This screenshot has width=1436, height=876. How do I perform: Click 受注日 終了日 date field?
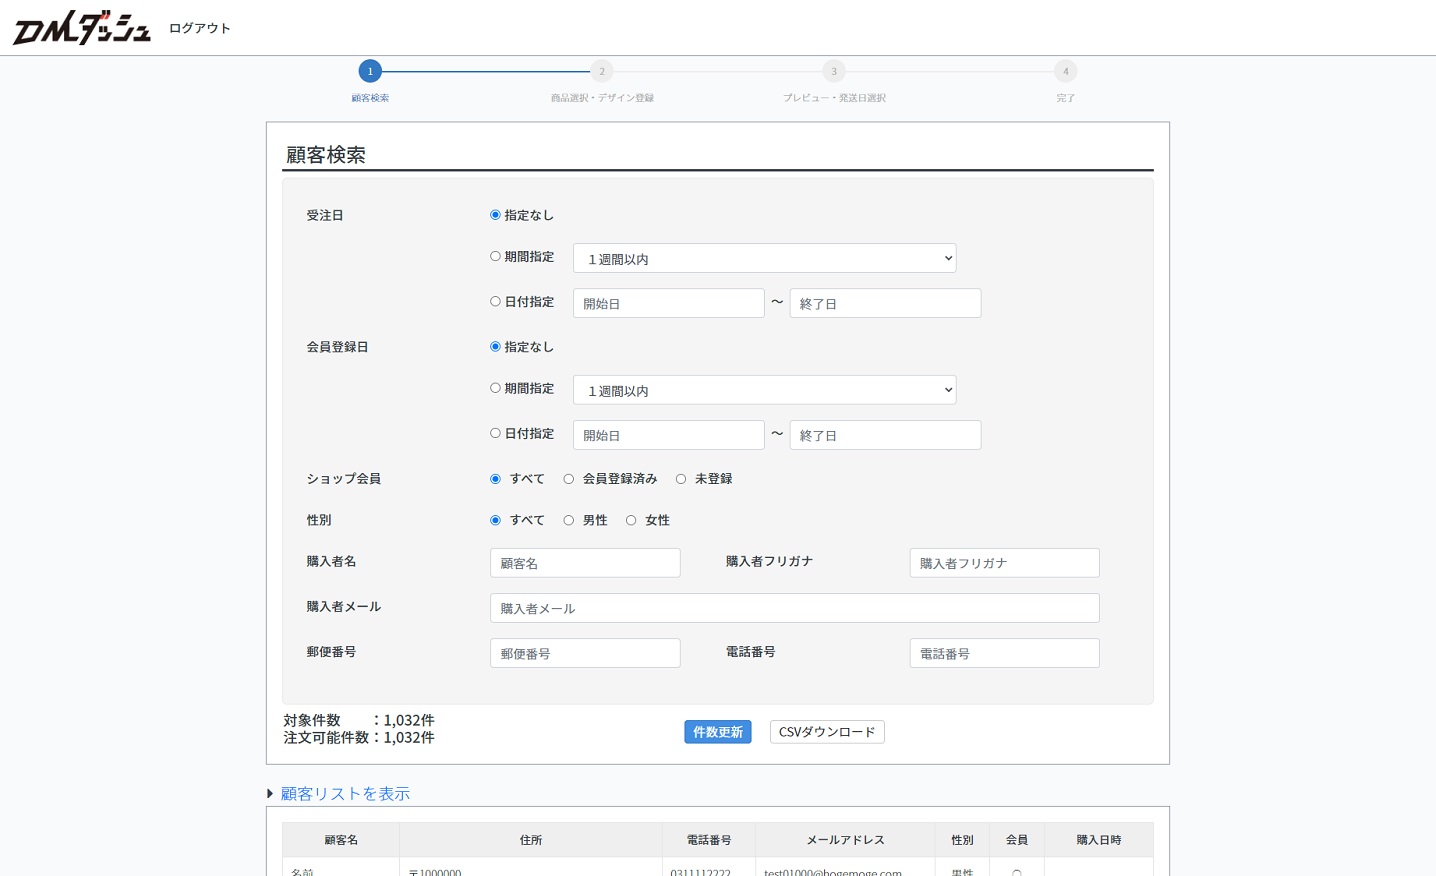(x=885, y=303)
